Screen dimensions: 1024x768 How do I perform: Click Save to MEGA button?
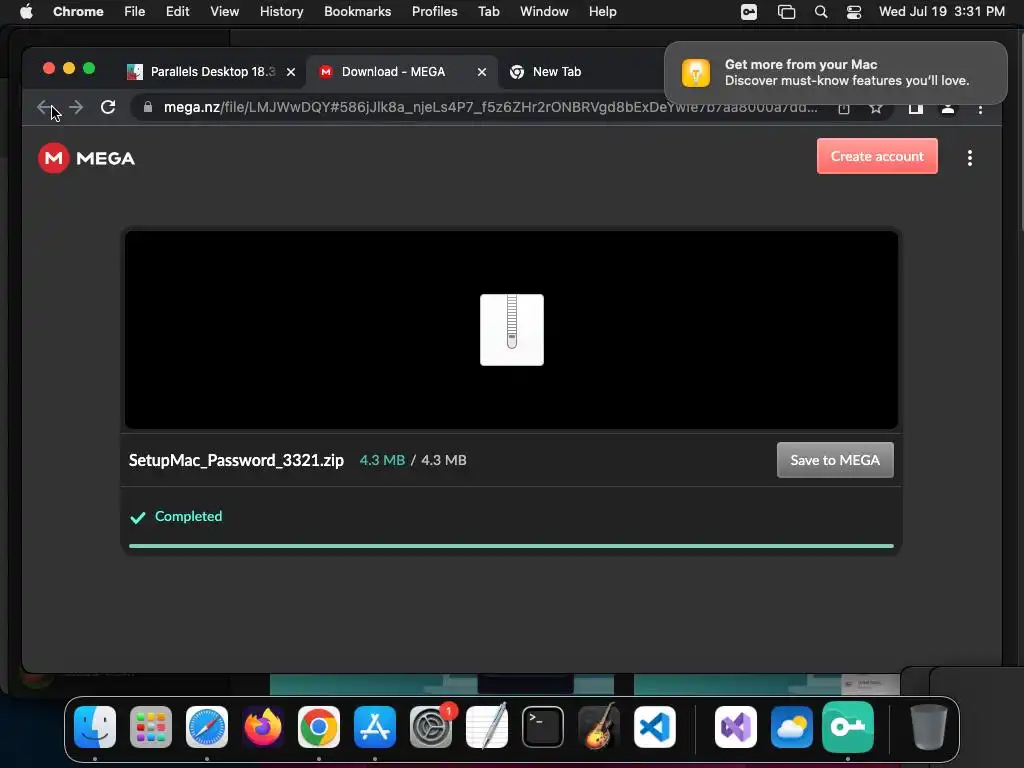click(835, 460)
